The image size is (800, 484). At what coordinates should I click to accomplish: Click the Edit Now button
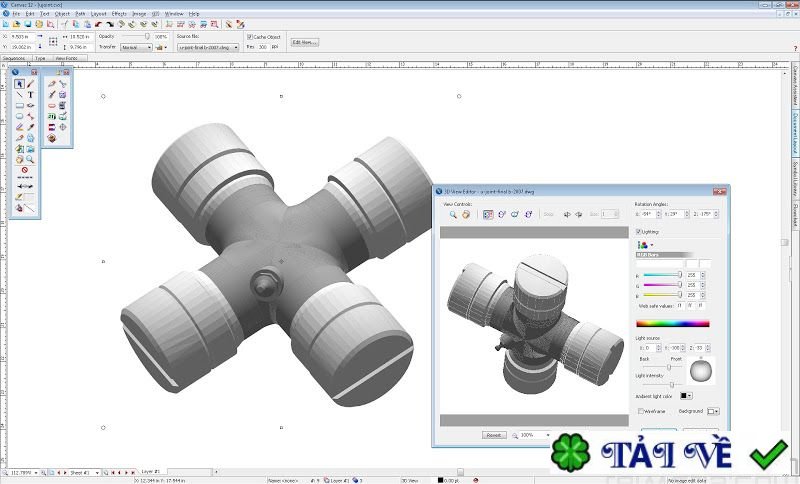coord(304,42)
